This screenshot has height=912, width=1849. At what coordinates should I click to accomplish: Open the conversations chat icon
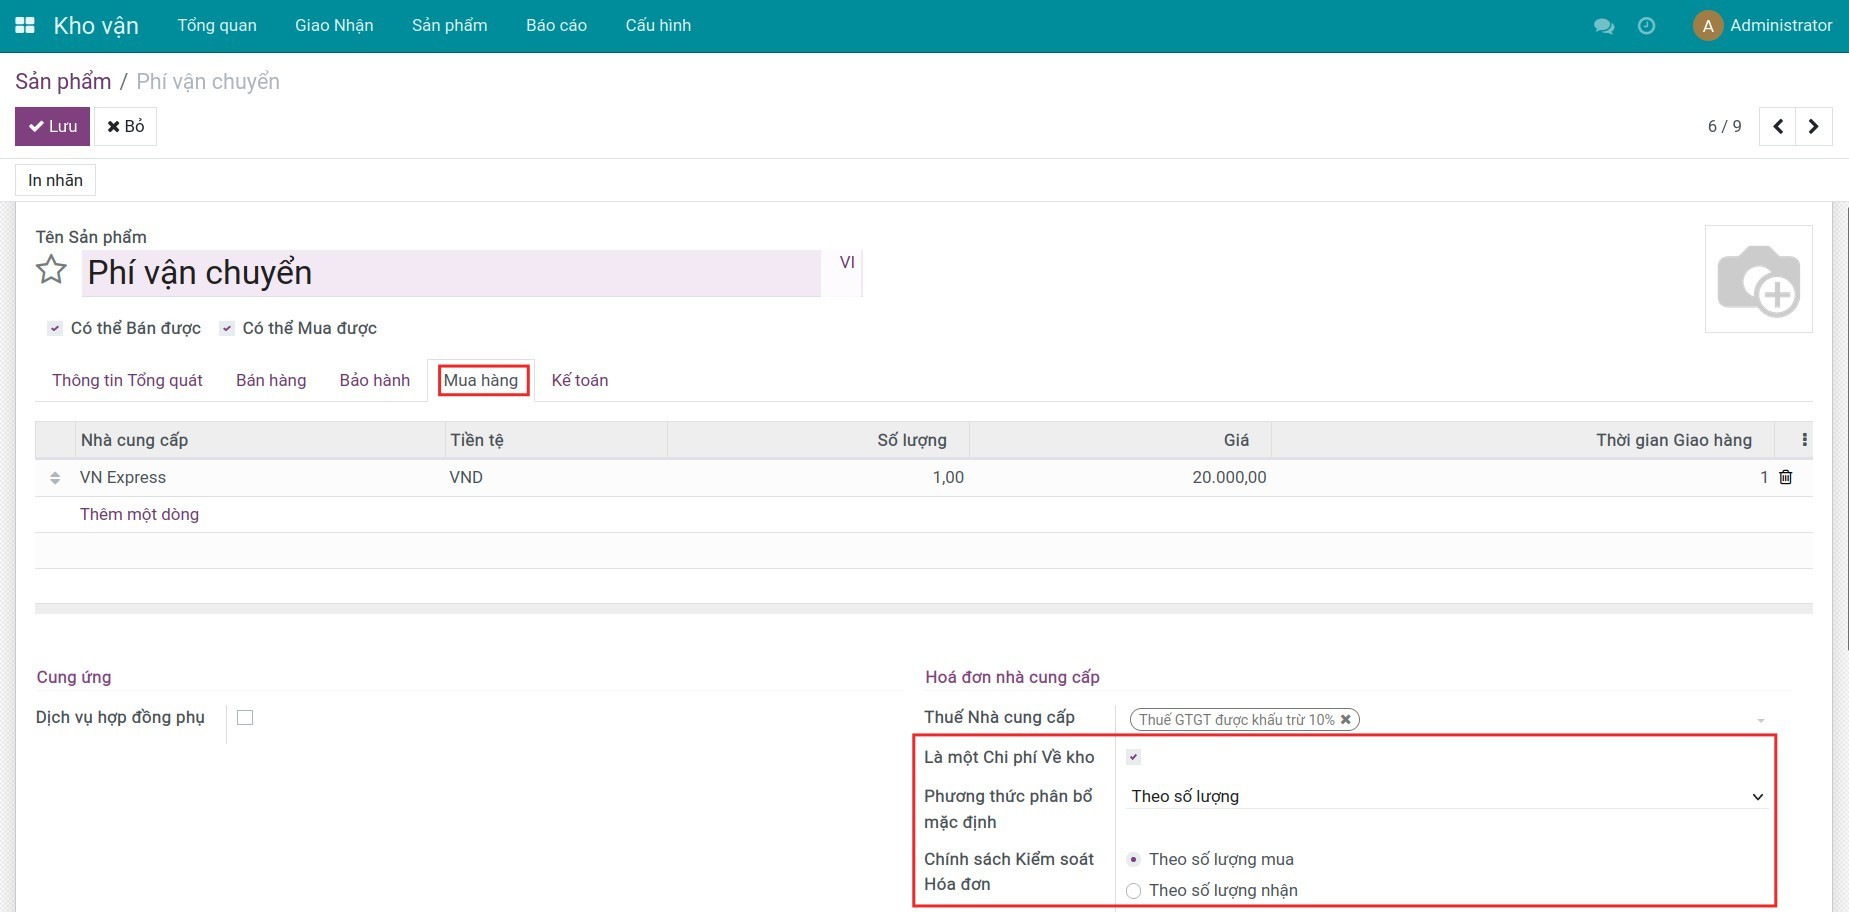pos(1603,26)
